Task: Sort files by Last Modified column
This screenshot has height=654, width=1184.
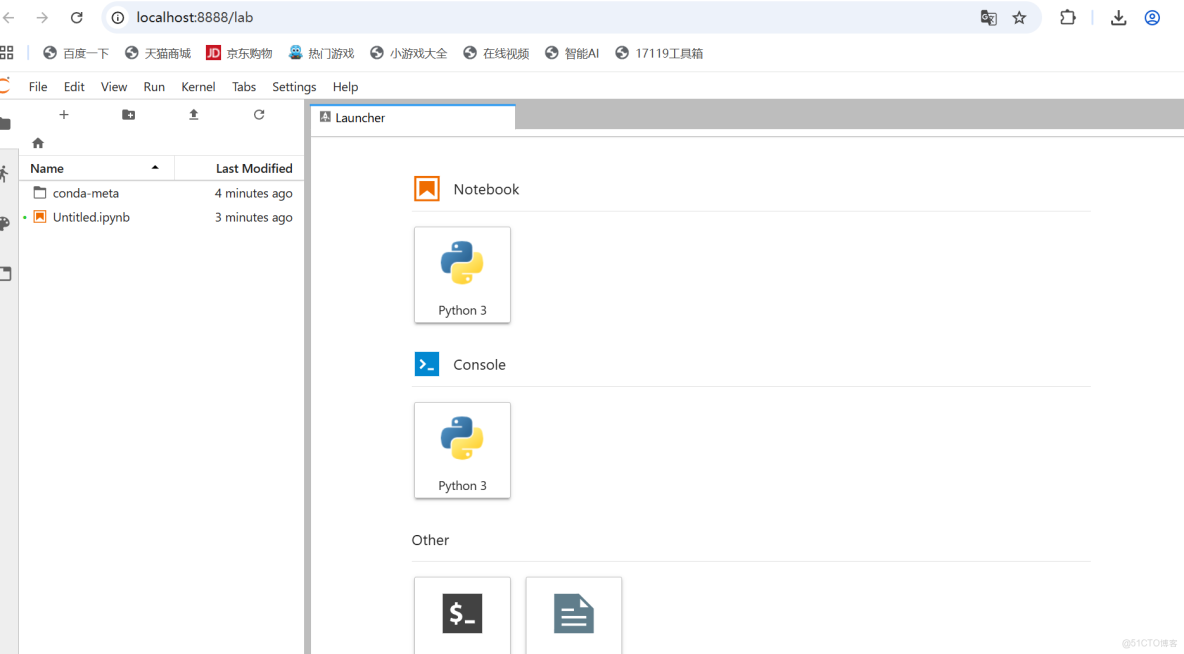Action: coord(239,168)
